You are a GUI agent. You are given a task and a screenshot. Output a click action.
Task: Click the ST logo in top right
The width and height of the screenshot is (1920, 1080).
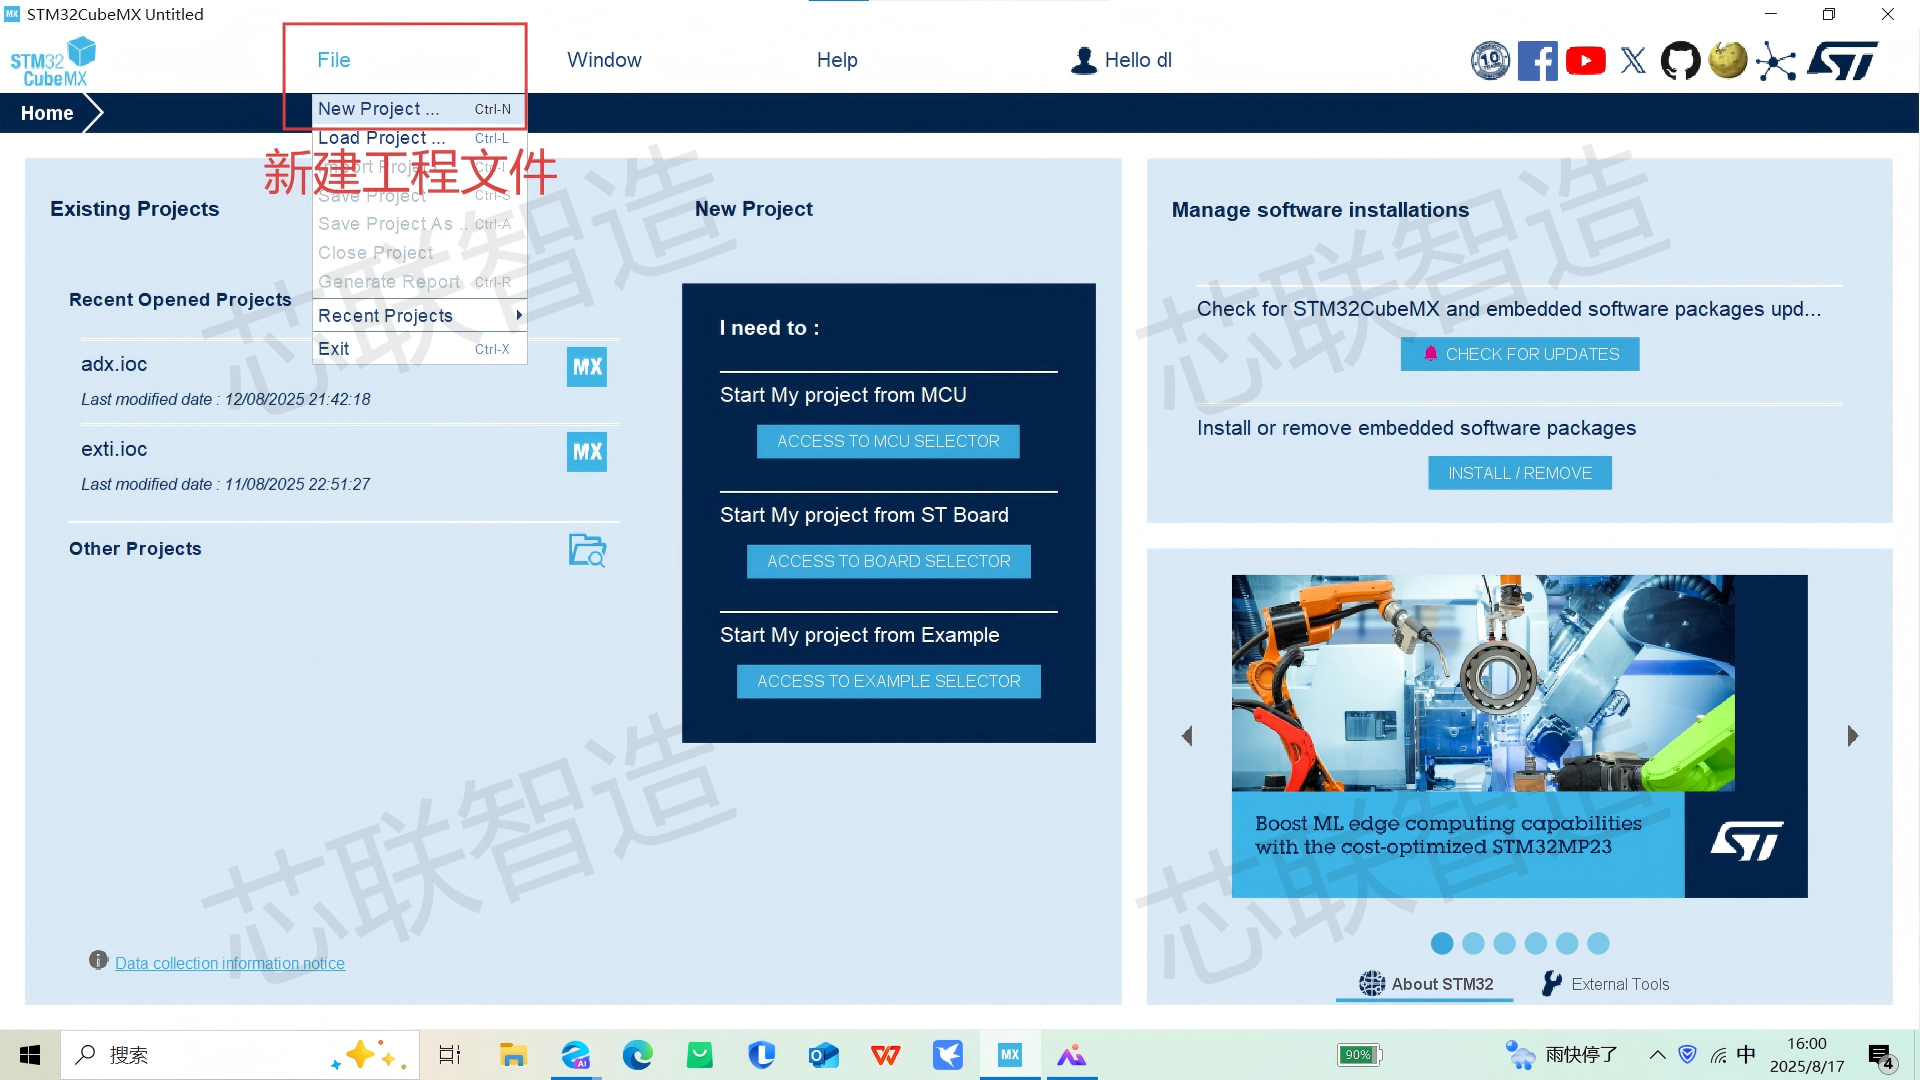pos(1843,61)
